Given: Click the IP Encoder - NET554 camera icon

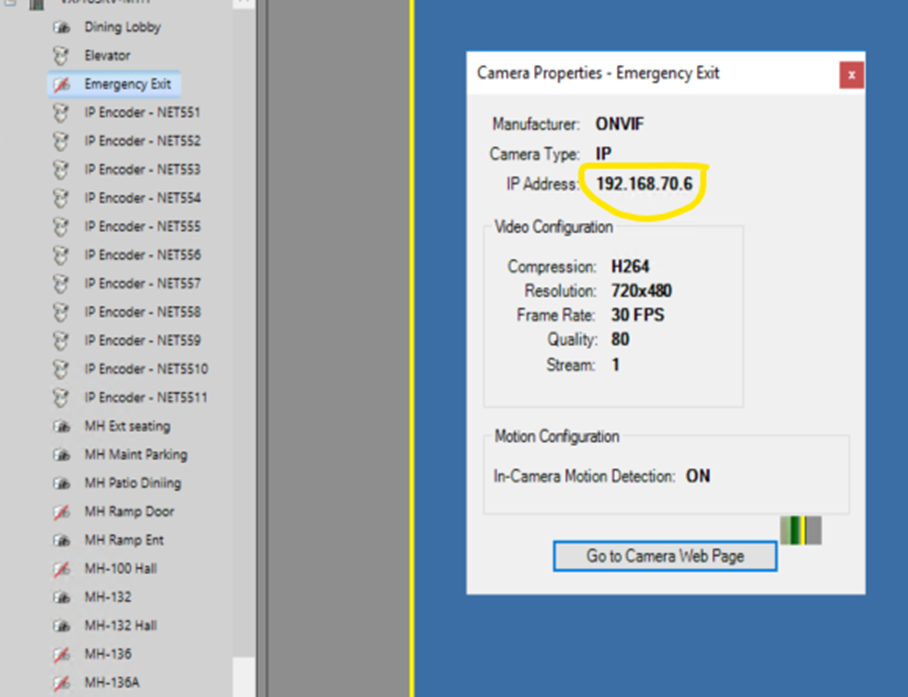Looking at the screenshot, I should [61, 199].
